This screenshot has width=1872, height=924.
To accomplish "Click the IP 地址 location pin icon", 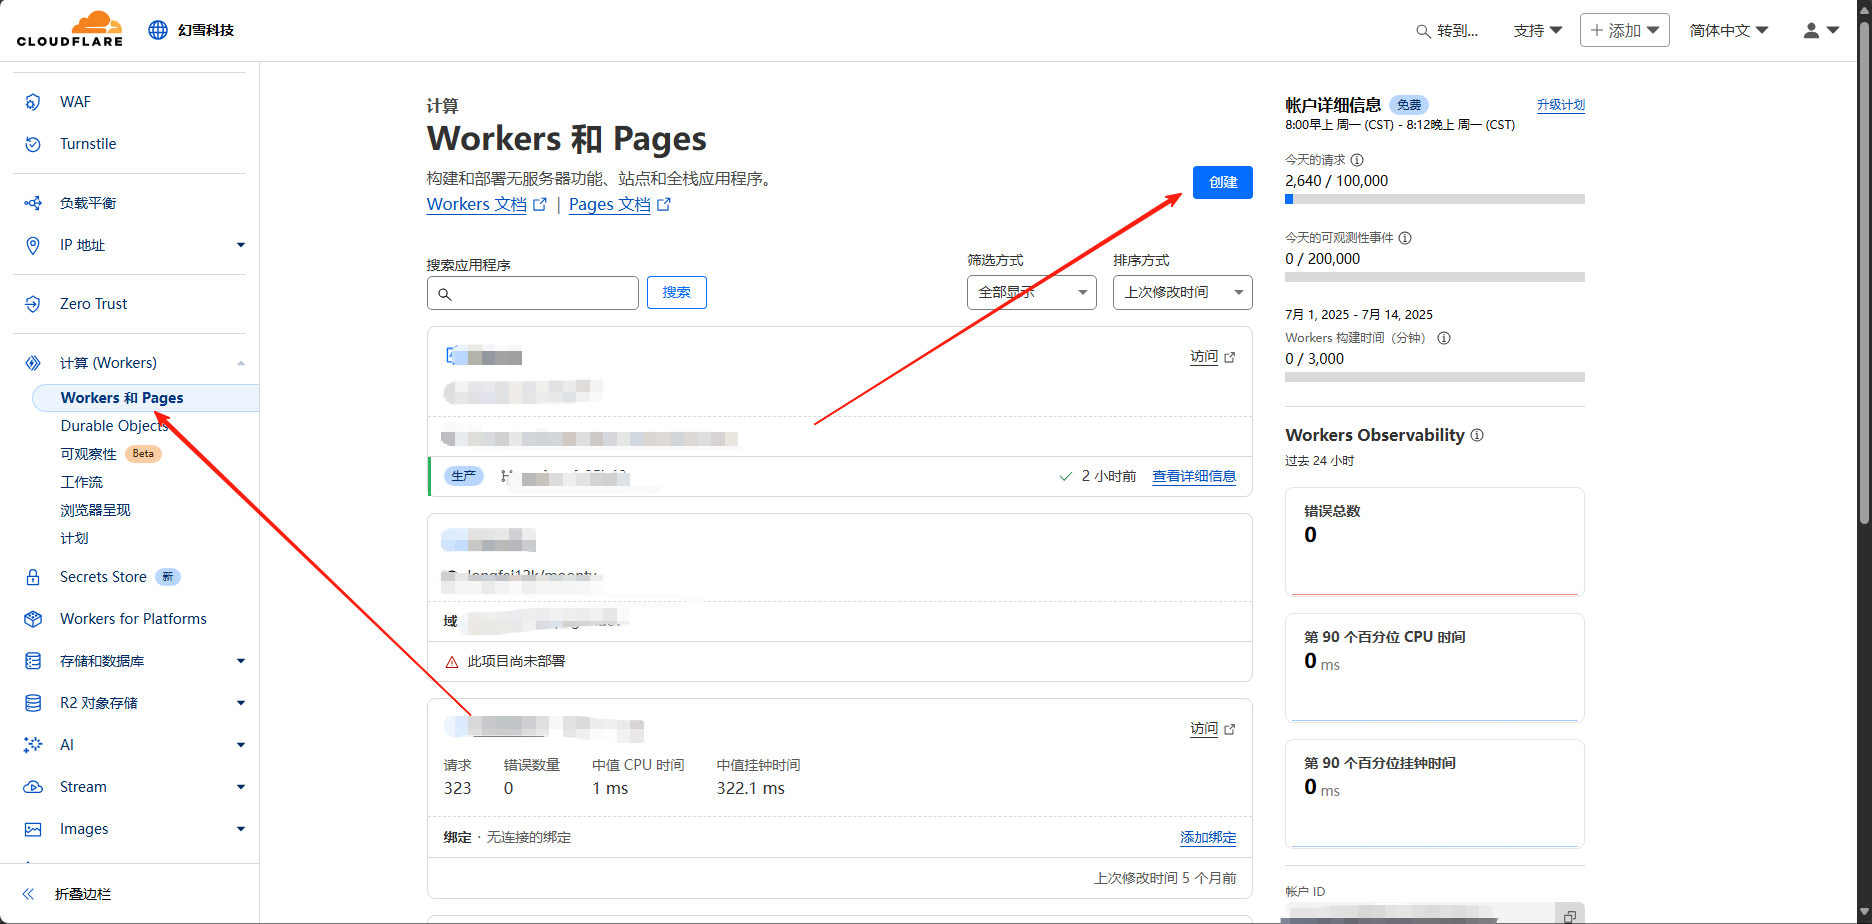I will pyautogui.click(x=33, y=245).
